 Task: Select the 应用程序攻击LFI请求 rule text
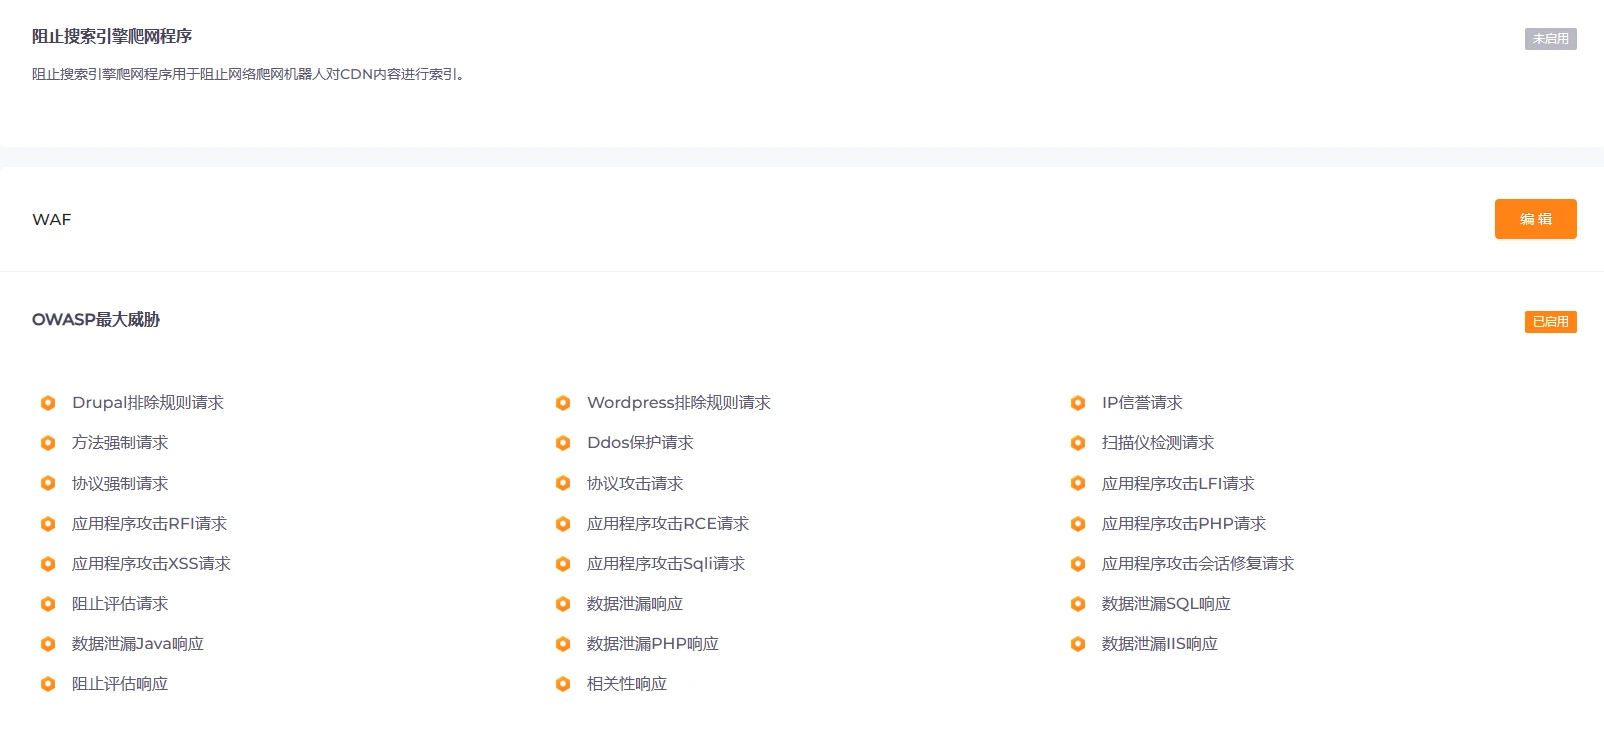(1177, 484)
